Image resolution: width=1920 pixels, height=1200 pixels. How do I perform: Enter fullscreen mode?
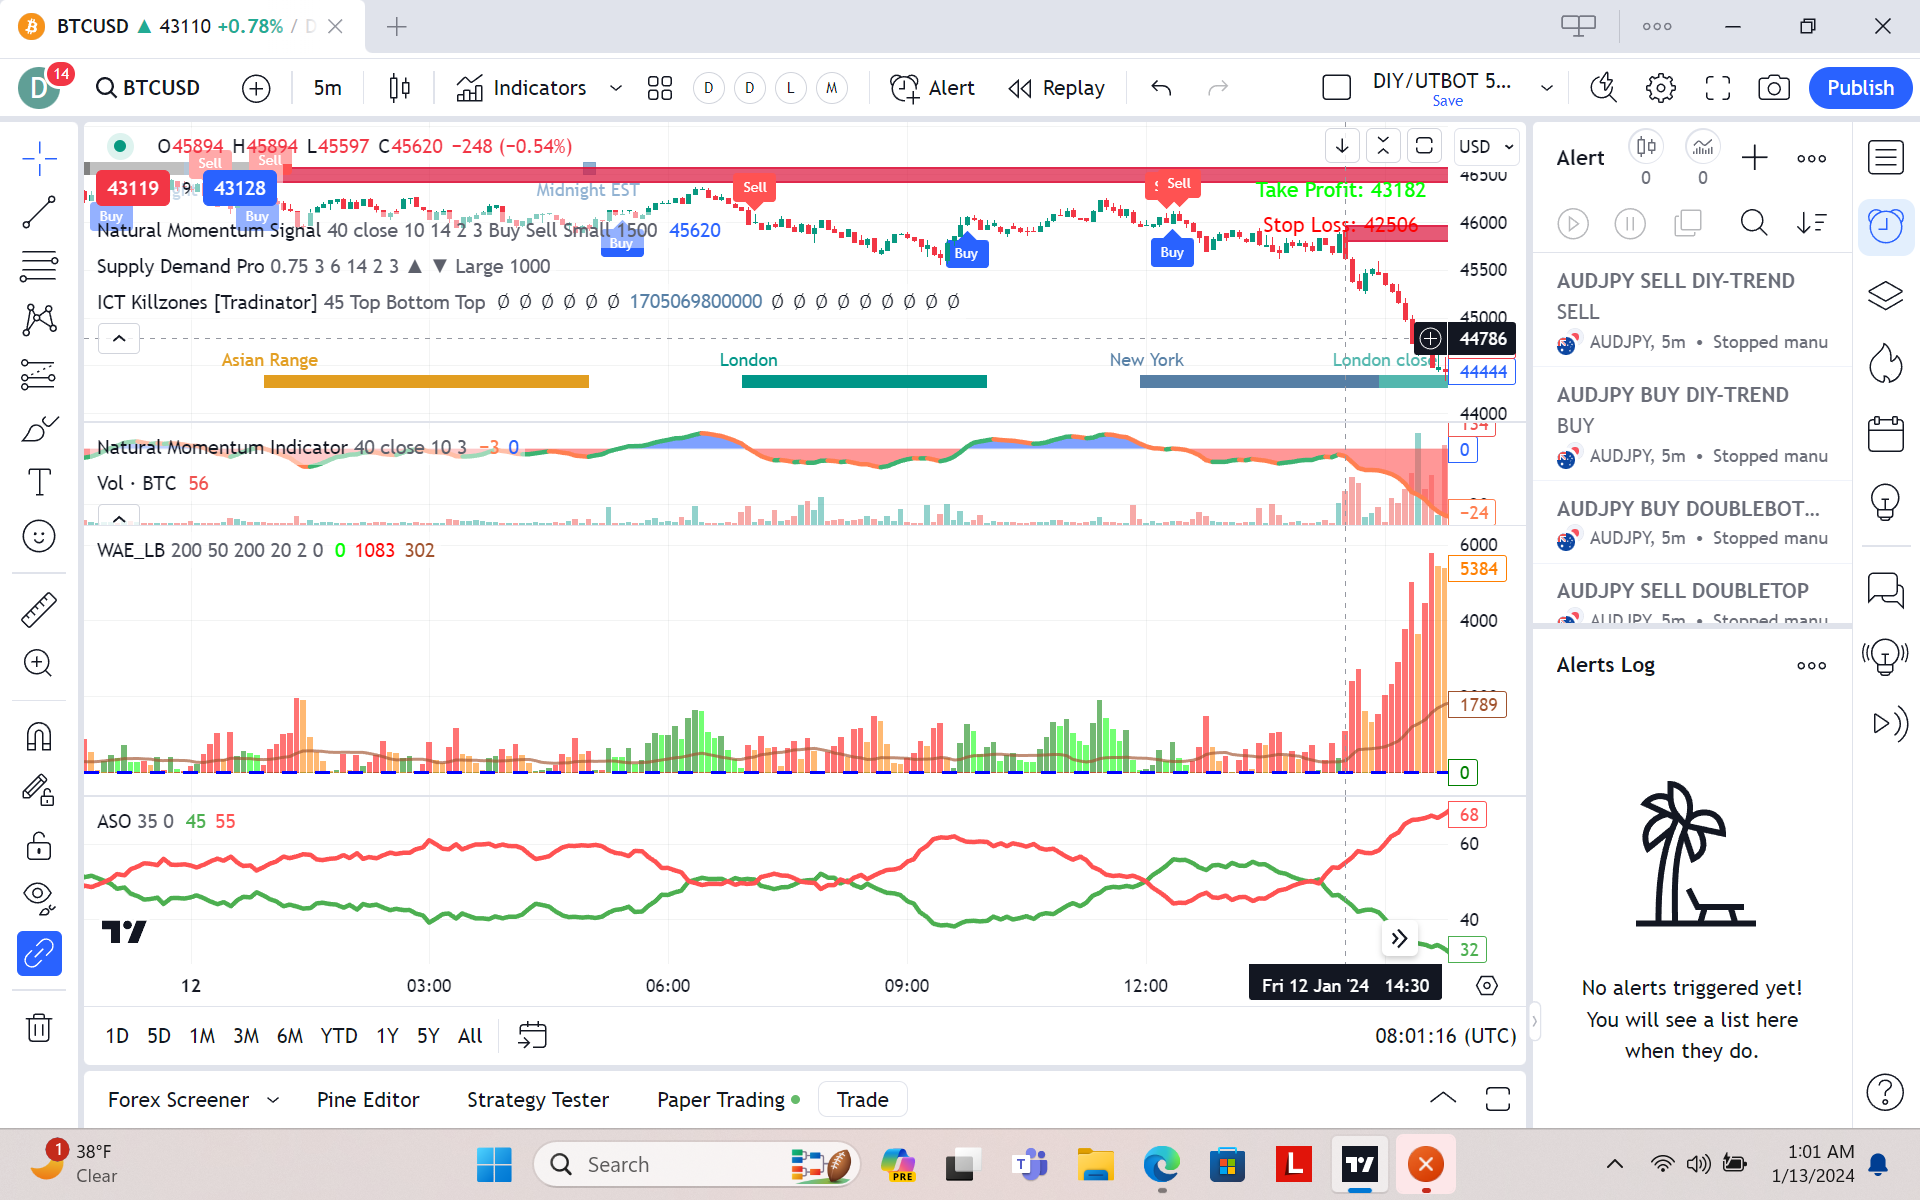point(1718,88)
